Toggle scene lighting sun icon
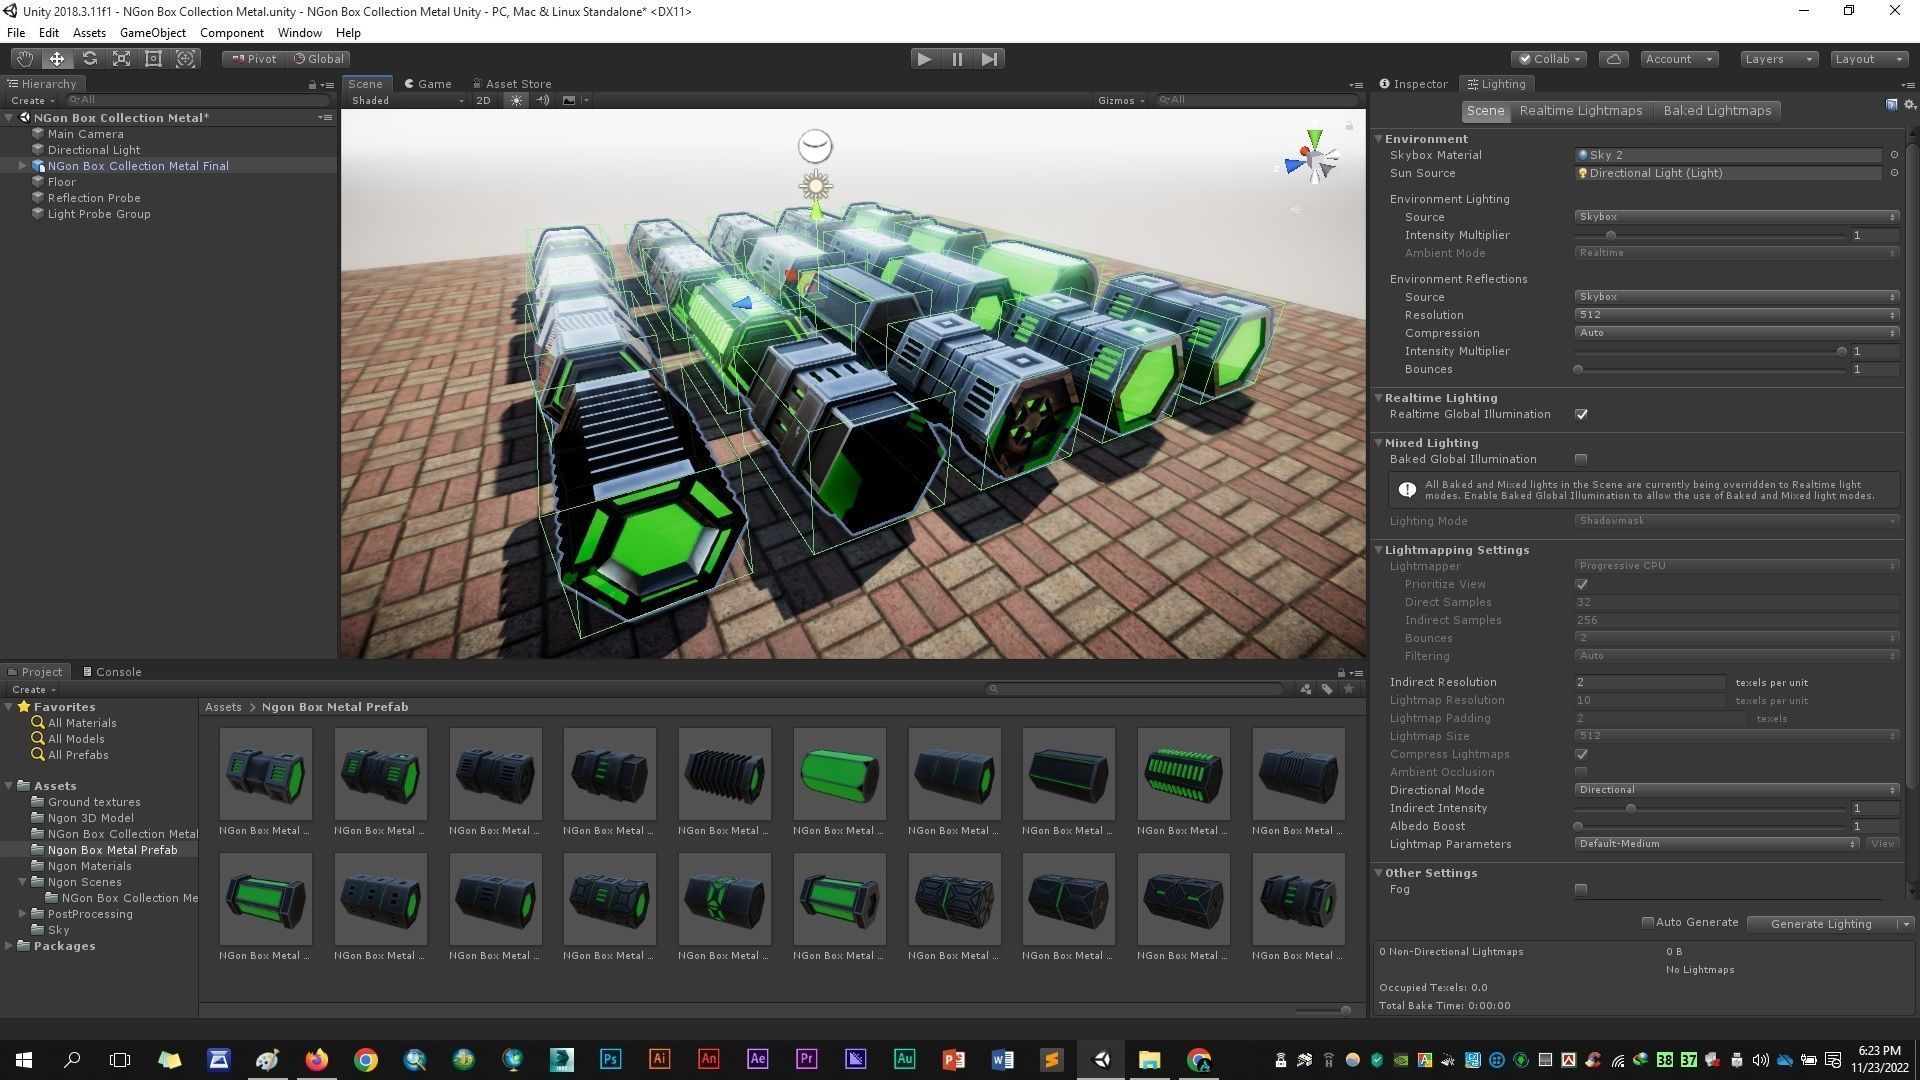The image size is (1920, 1080). 516,100
